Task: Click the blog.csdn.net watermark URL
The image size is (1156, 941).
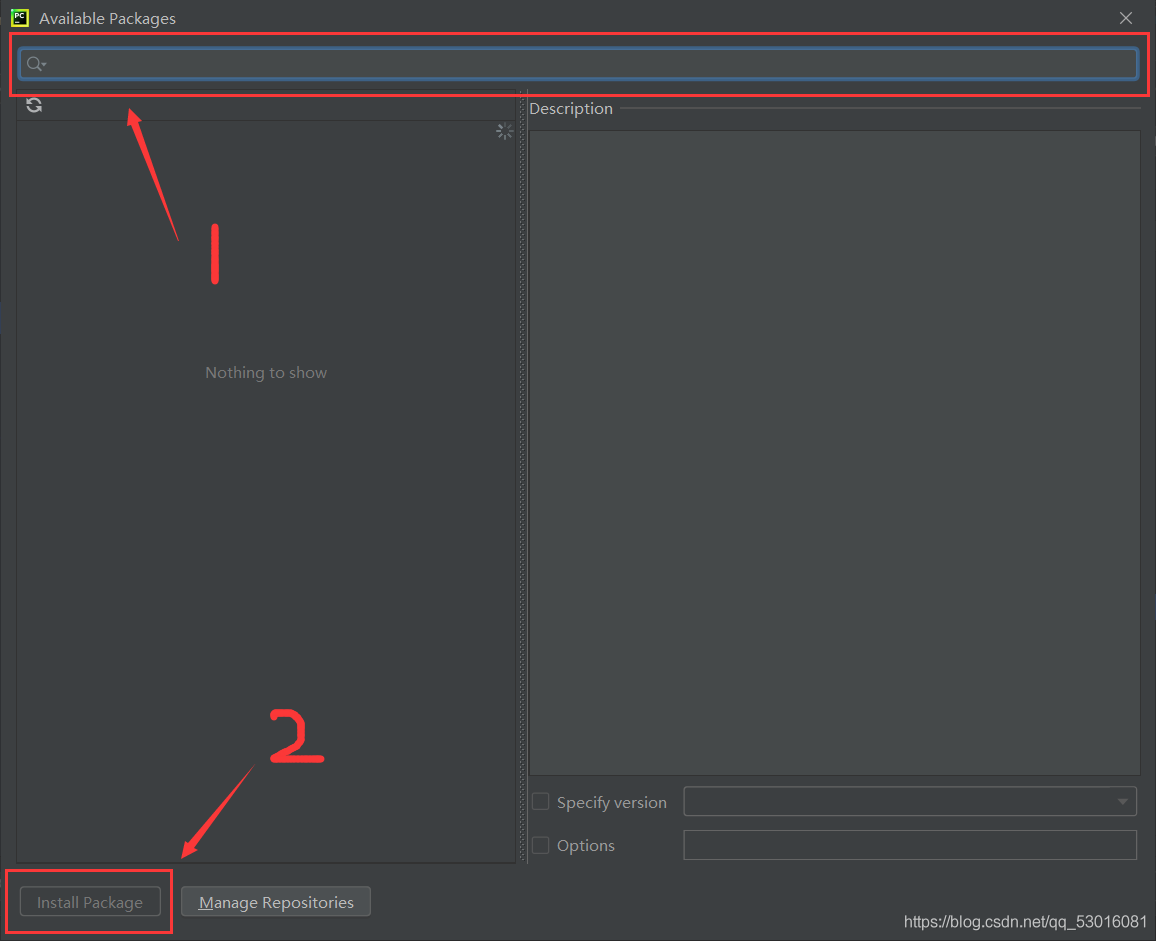Action: [1025, 921]
